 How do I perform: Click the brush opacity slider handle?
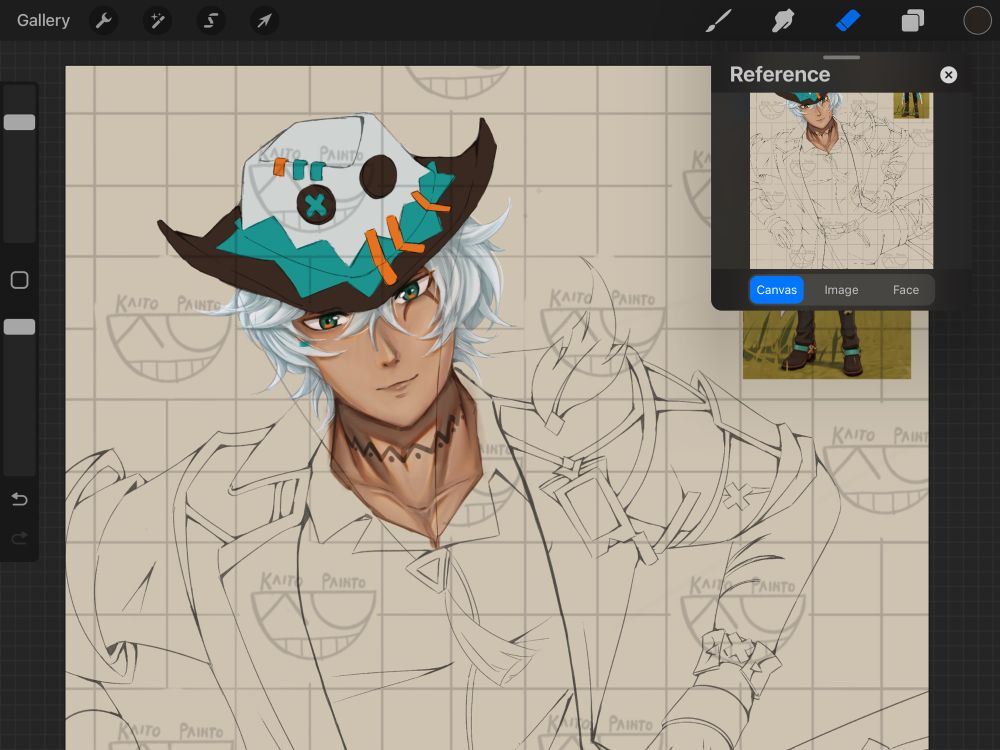[x=19, y=327]
